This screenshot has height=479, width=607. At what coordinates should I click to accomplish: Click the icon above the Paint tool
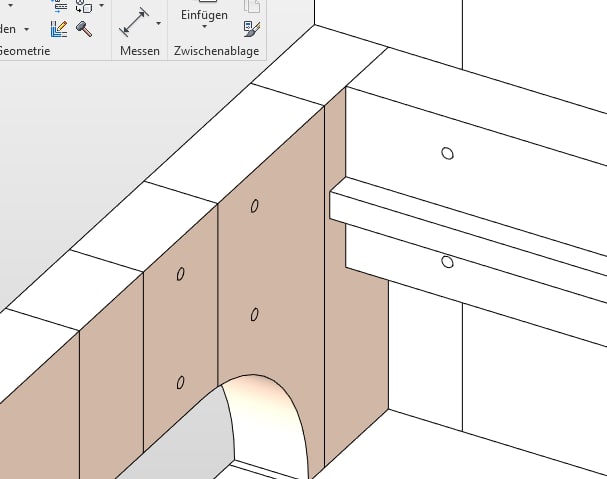tap(58, 7)
